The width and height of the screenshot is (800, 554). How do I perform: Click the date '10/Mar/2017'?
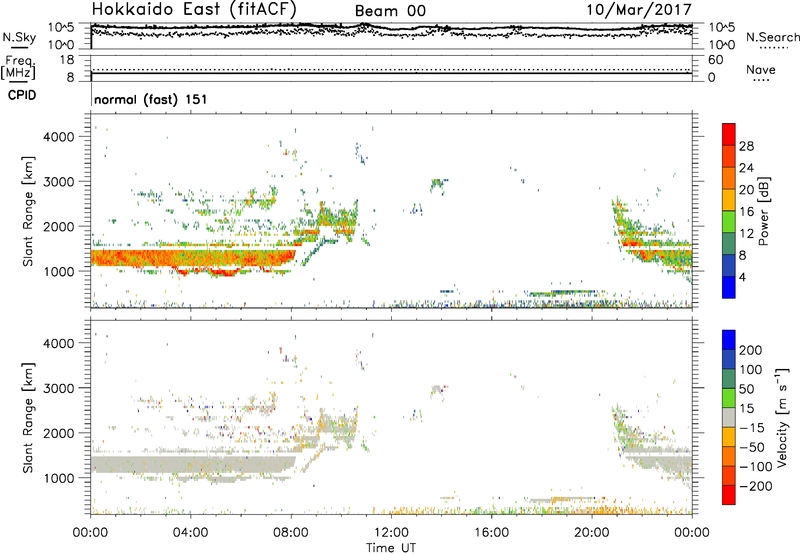pos(639,9)
